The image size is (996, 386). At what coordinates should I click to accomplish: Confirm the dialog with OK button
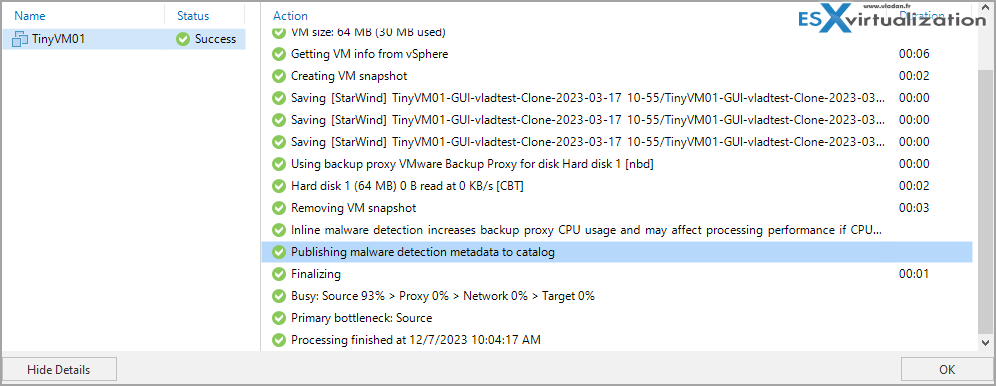(947, 369)
